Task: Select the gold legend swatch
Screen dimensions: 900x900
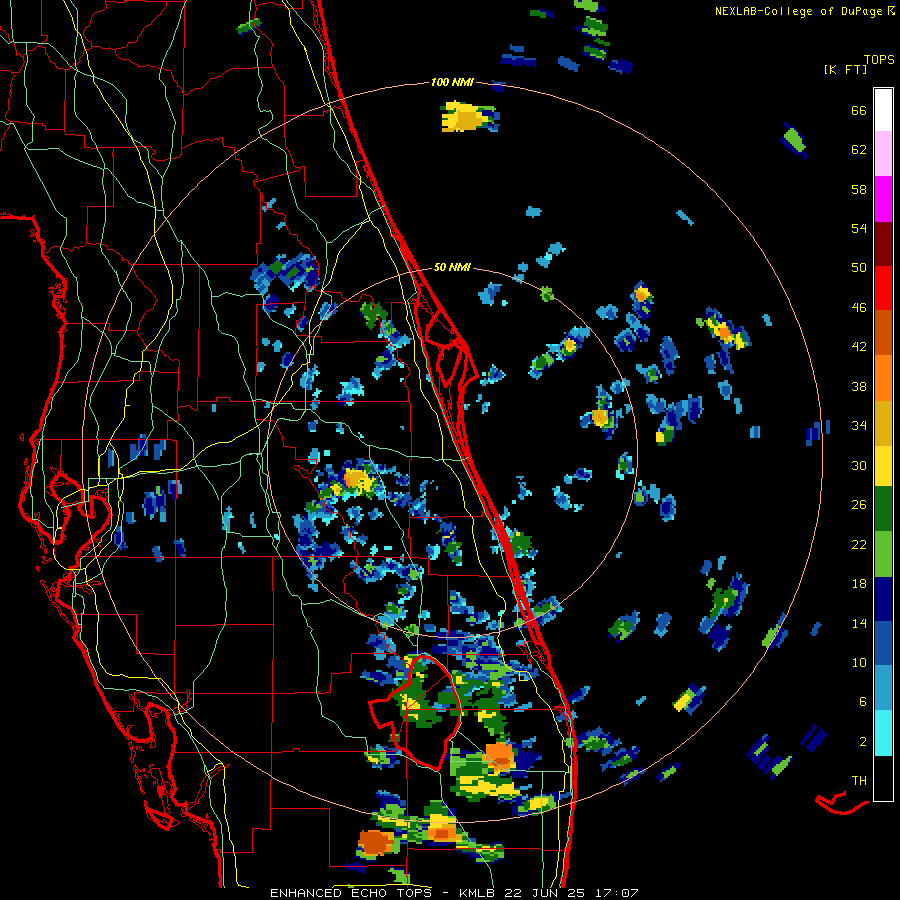Action: [883, 422]
